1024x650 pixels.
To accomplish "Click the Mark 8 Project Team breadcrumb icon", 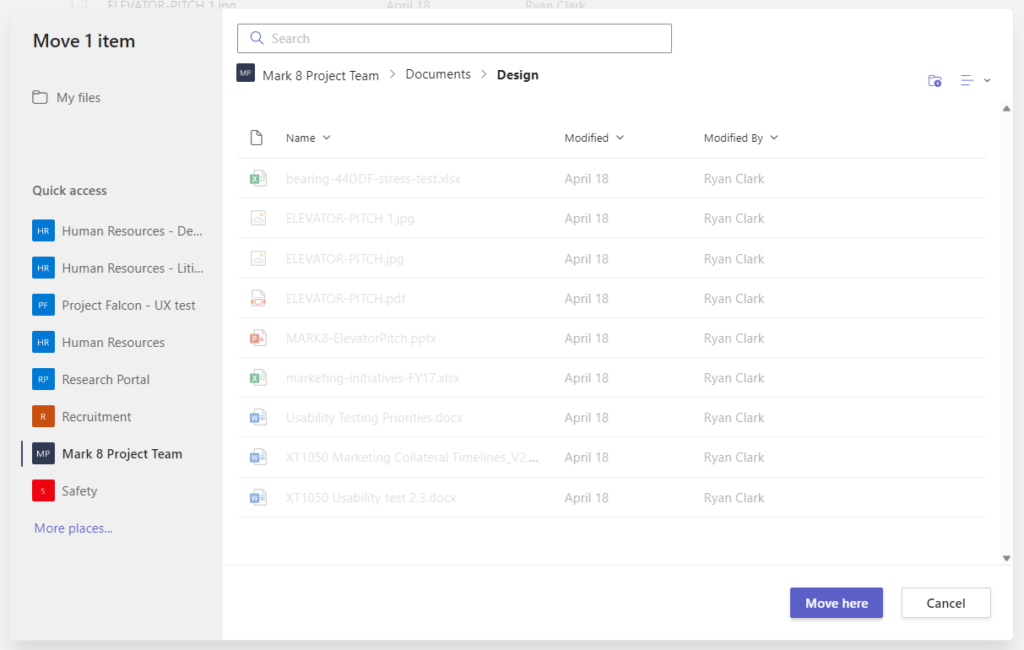I will (x=246, y=73).
